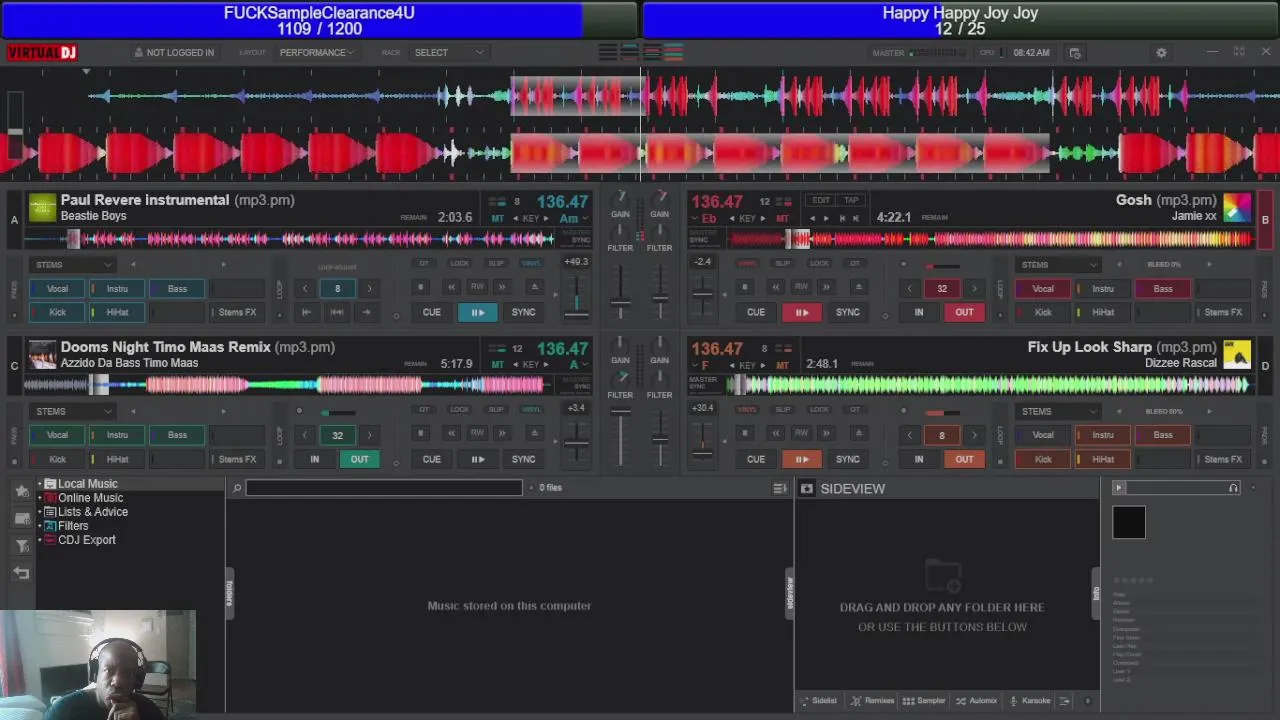The image size is (1280, 720).
Task: Open STEMS dropdown on deck A
Action: pos(72,265)
